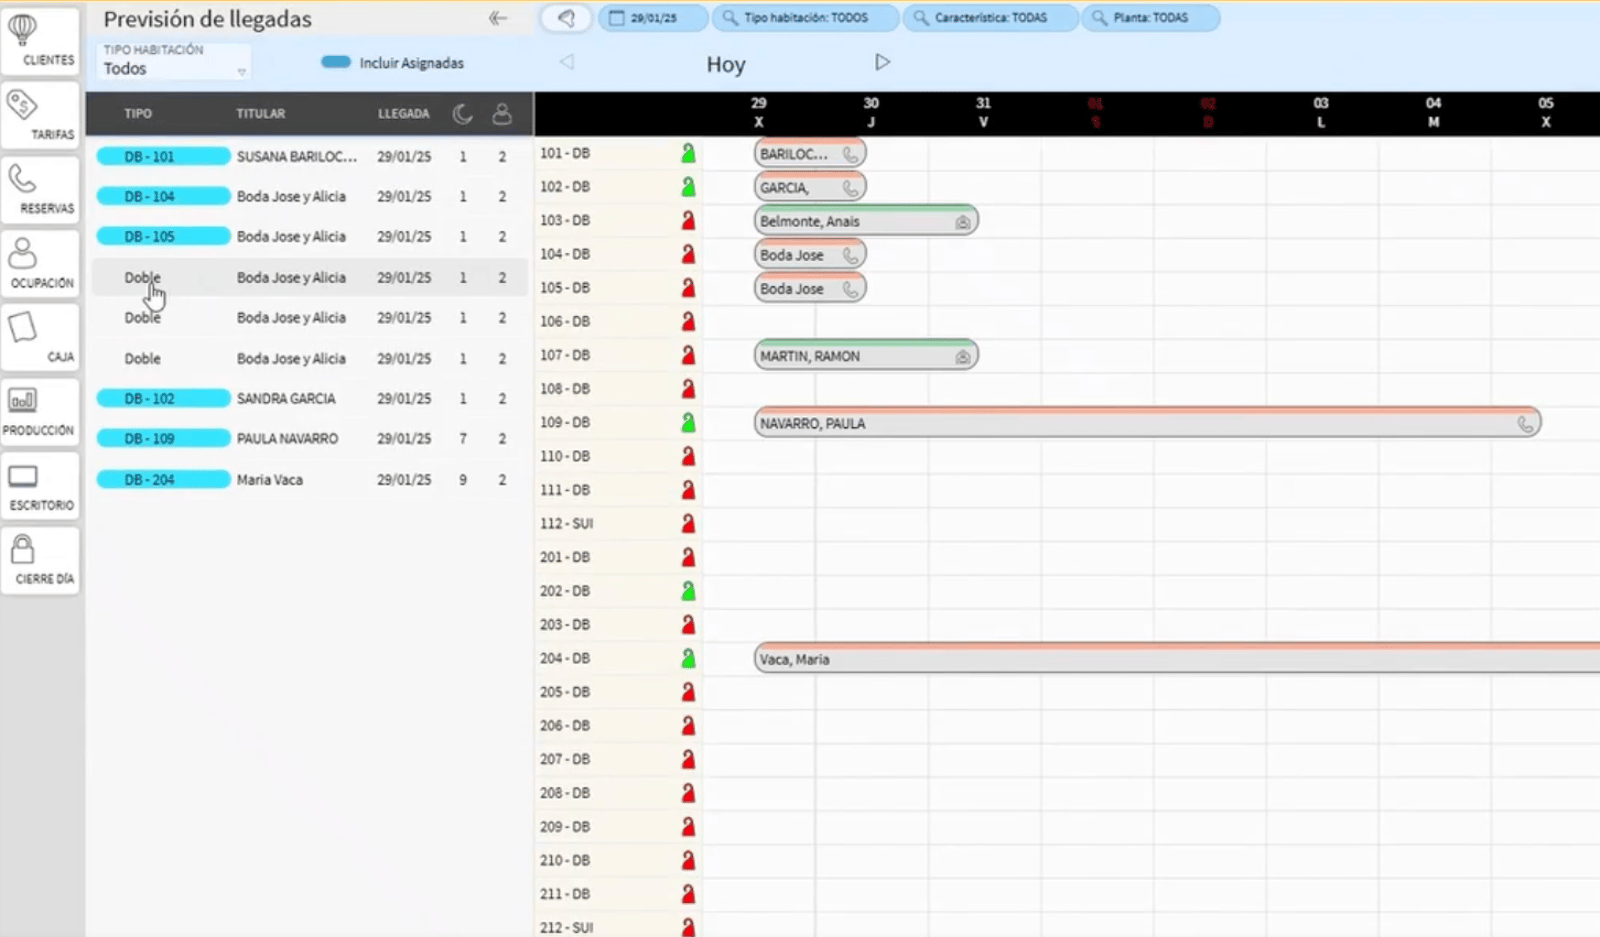Open the Tipo Habitación Todos dropdown

[174, 62]
